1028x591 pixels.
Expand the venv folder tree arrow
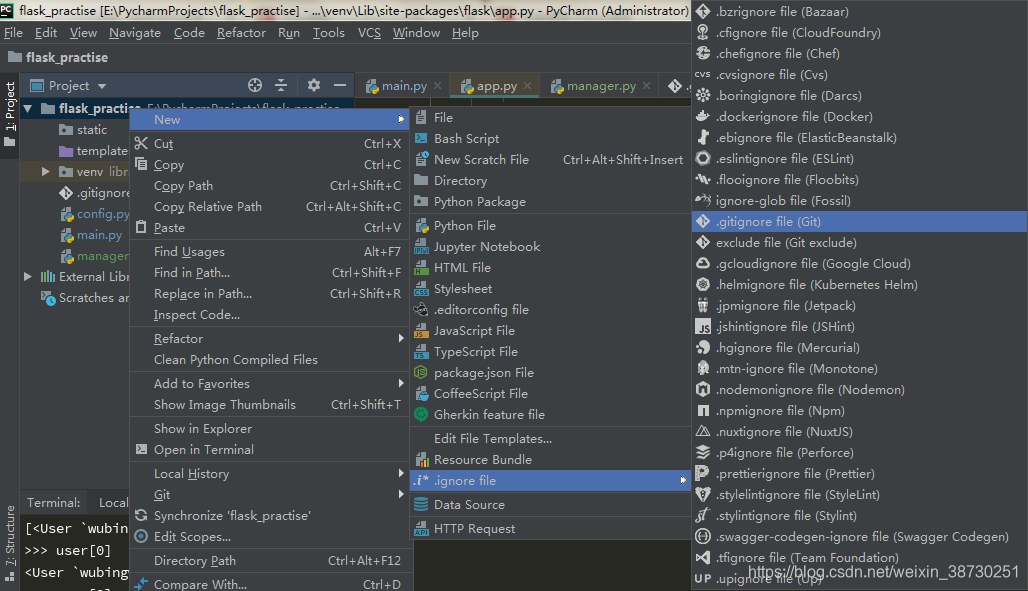pos(45,172)
